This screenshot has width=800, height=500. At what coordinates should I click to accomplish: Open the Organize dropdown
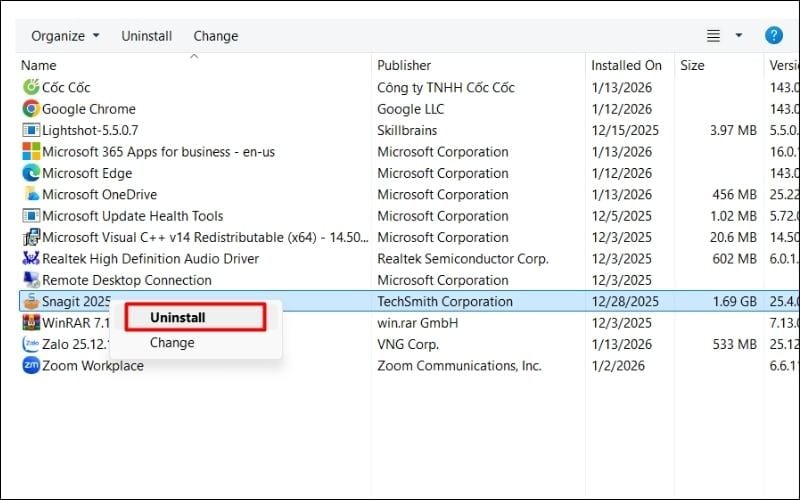65,36
